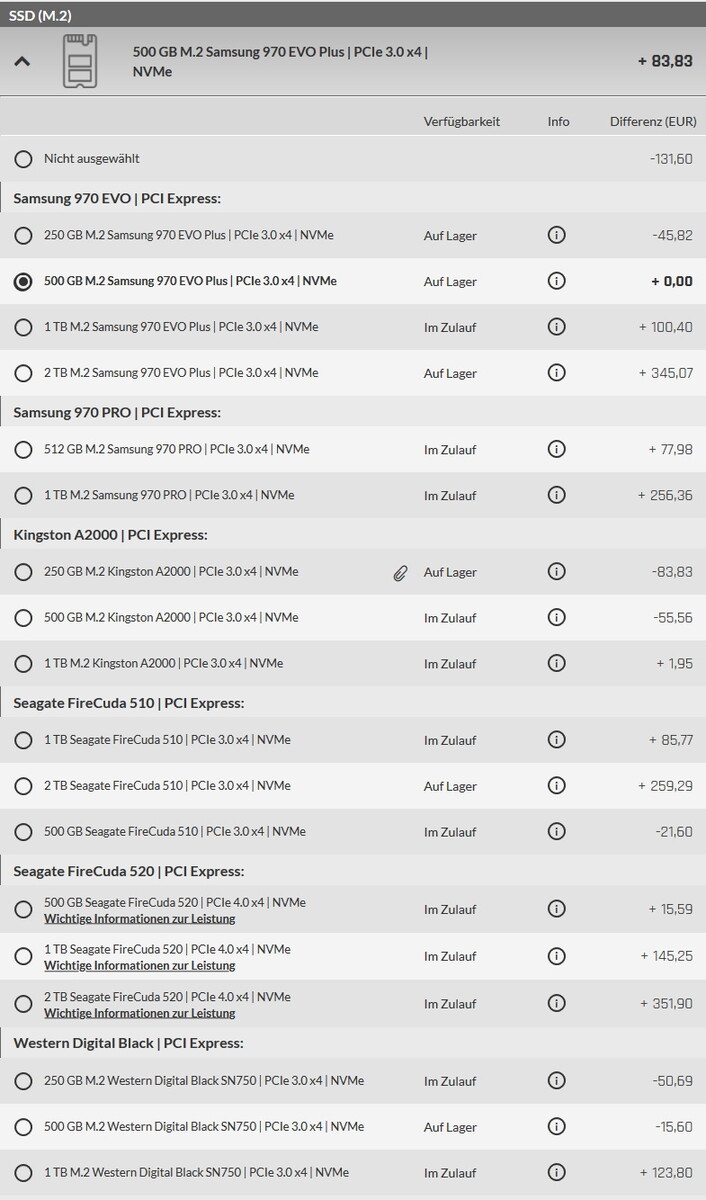The height and width of the screenshot is (1200, 706).
Task: Choose 1 TB Samsung 970 EVO Plus radio button
Action: pos(23,327)
